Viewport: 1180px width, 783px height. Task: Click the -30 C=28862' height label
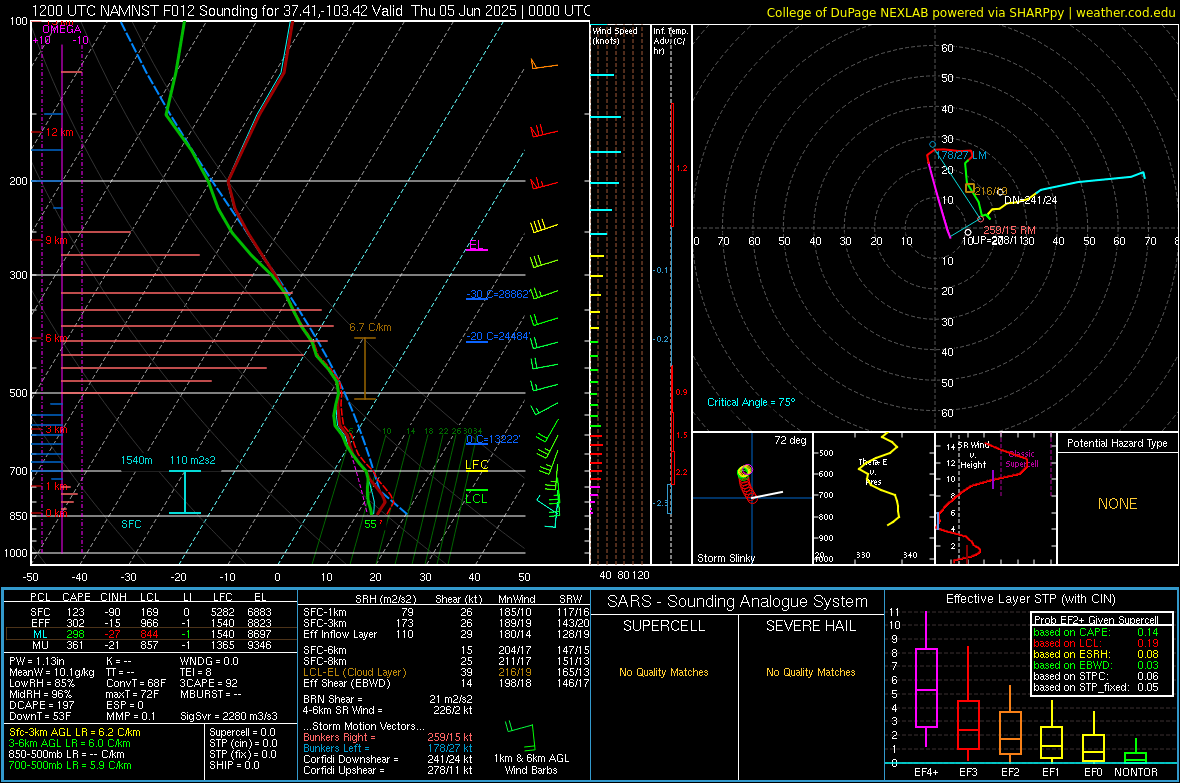point(497,294)
